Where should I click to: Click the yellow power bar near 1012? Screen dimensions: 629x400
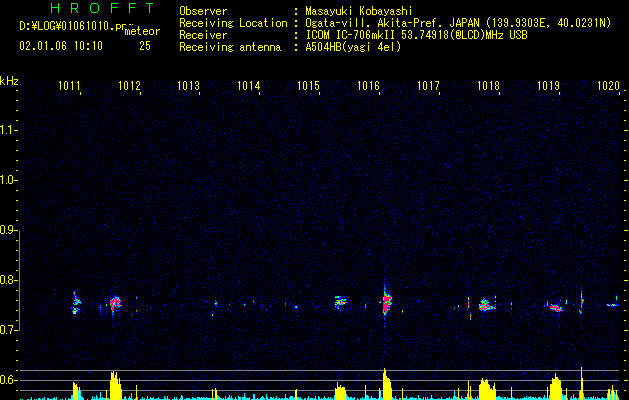point(116,386)
